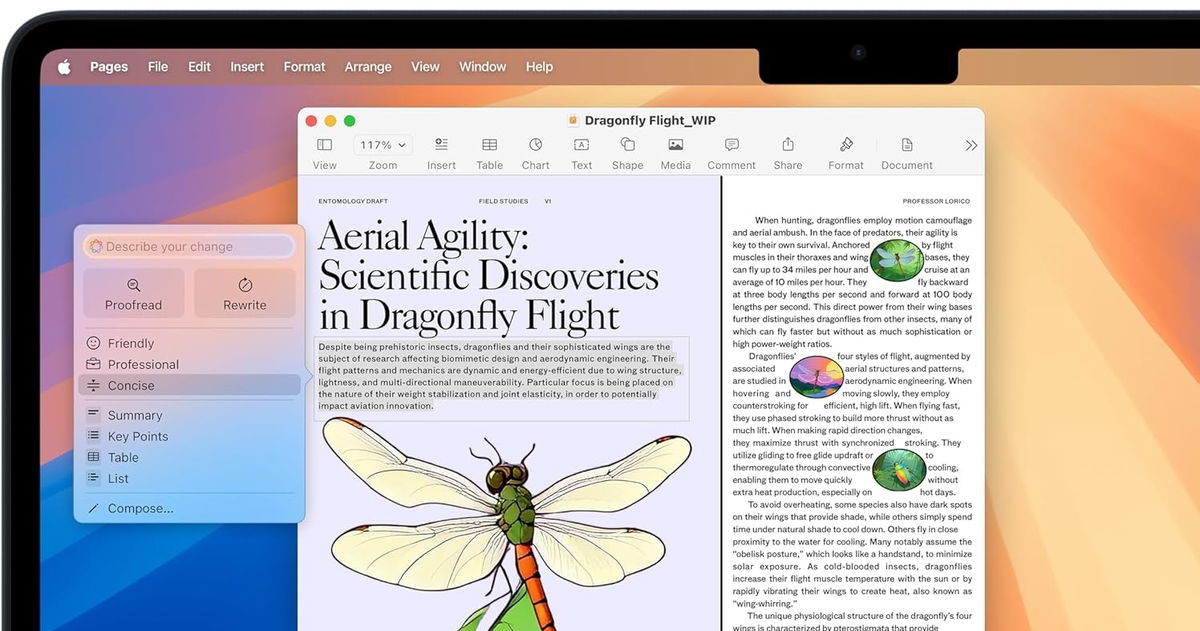Viewport: 1200px width, 631px height.
Task: Open the View sidebar toolbar icon
Action: pyautogui.click(x=324, y=145)
